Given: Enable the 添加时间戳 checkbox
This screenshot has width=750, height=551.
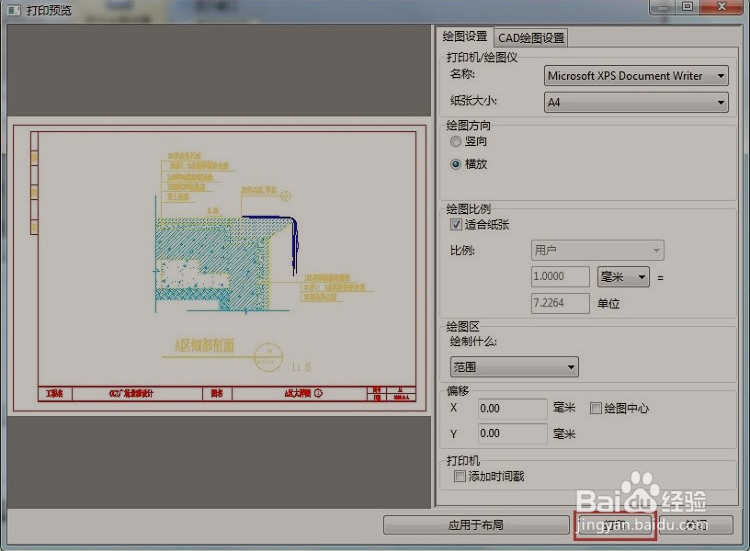Looking at the screenshot, I should [x=460, y=476].
